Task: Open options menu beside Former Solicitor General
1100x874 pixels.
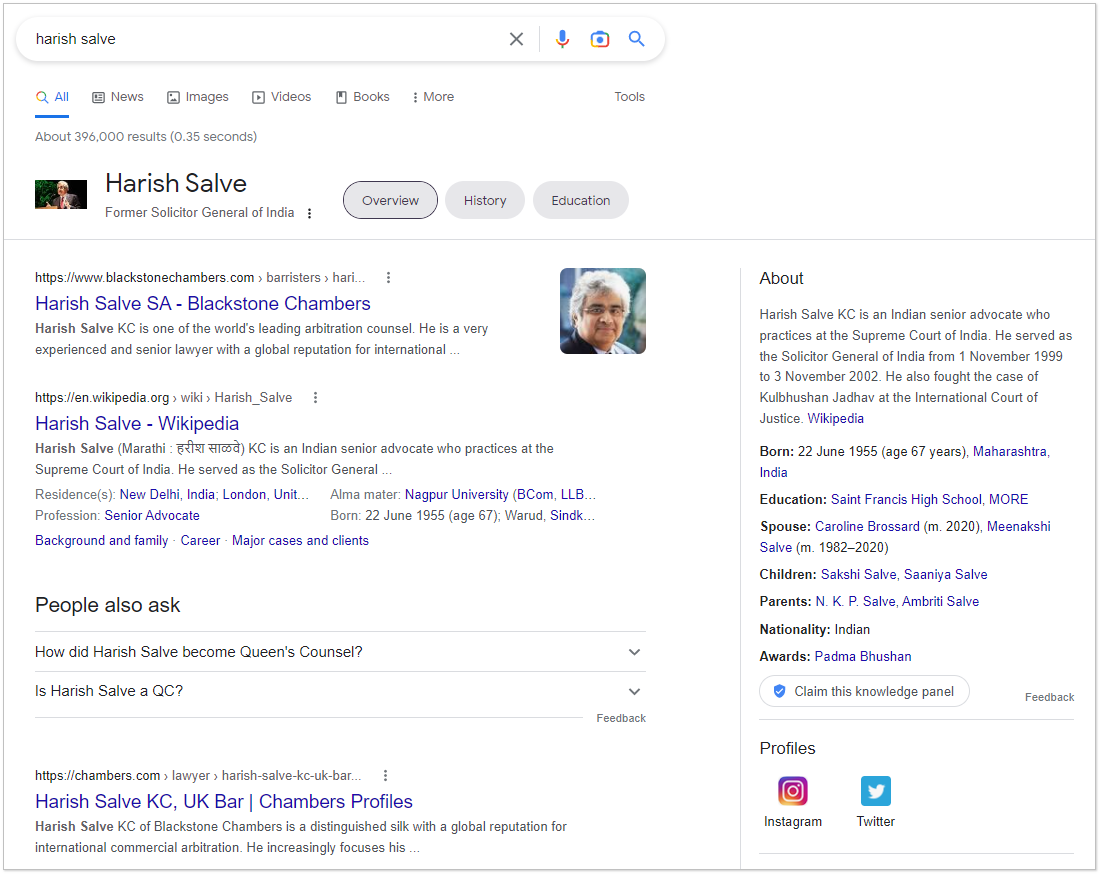Action: pyautogui.click(x=309, y=213)
